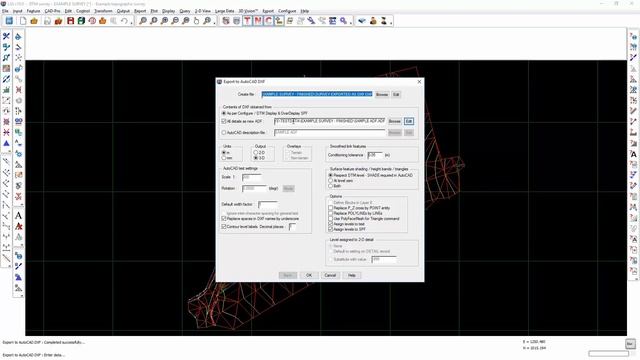Open the CAD-Pro menu
The image size is (640, 360).
tap(52, 11)
